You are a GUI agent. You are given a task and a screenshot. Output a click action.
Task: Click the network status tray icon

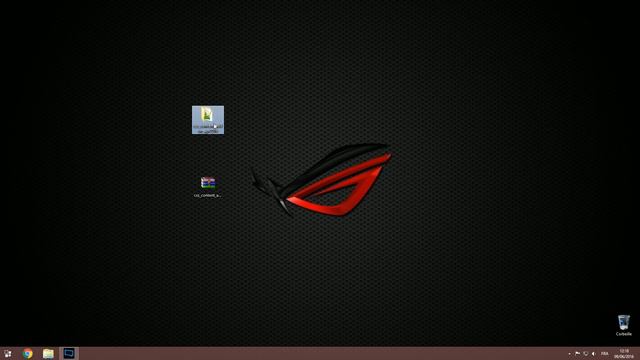[x=586, y=353]
